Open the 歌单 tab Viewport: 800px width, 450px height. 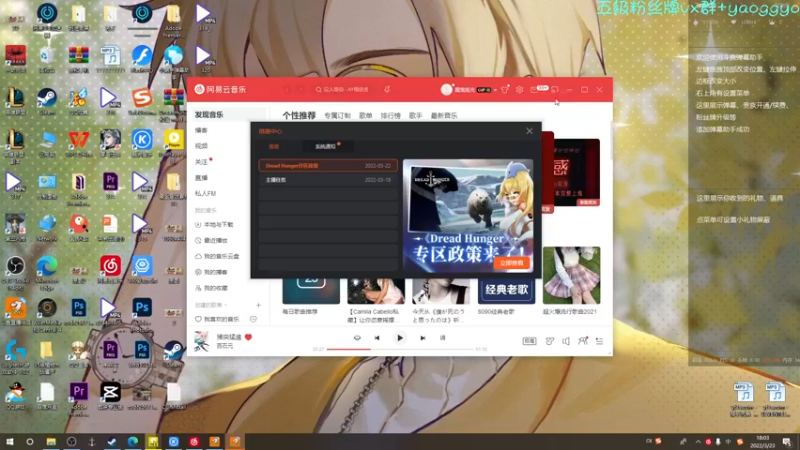click(x=365, y=116)
